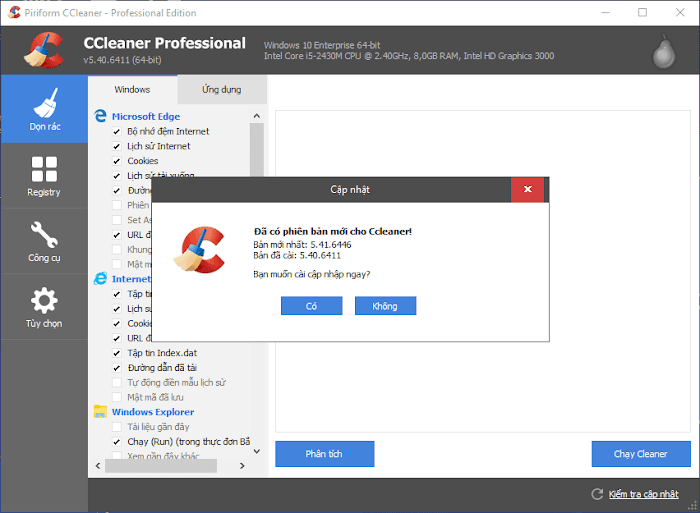Image resolution: width=700 pixels, height=513 pixels.
Task: Click the horizontal scroll left arrow
Action: tap(98, 466)
